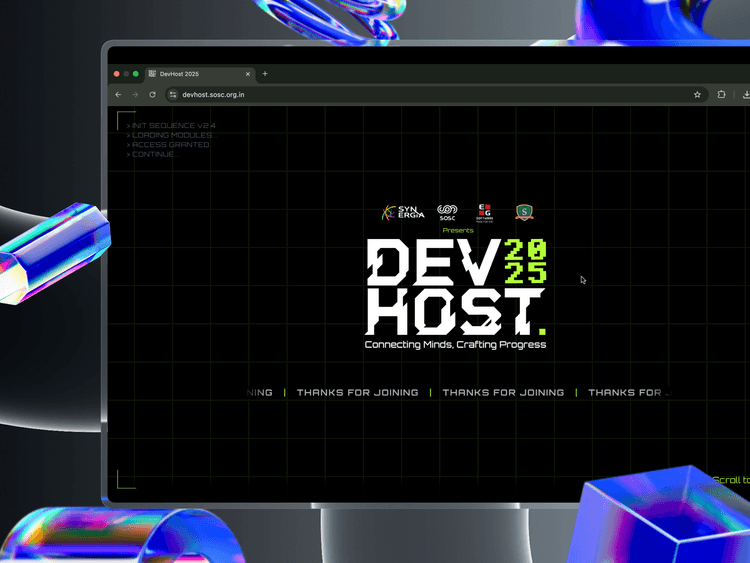Click the browser forward arrow
The image size is (750, 563).
[135, 95]
